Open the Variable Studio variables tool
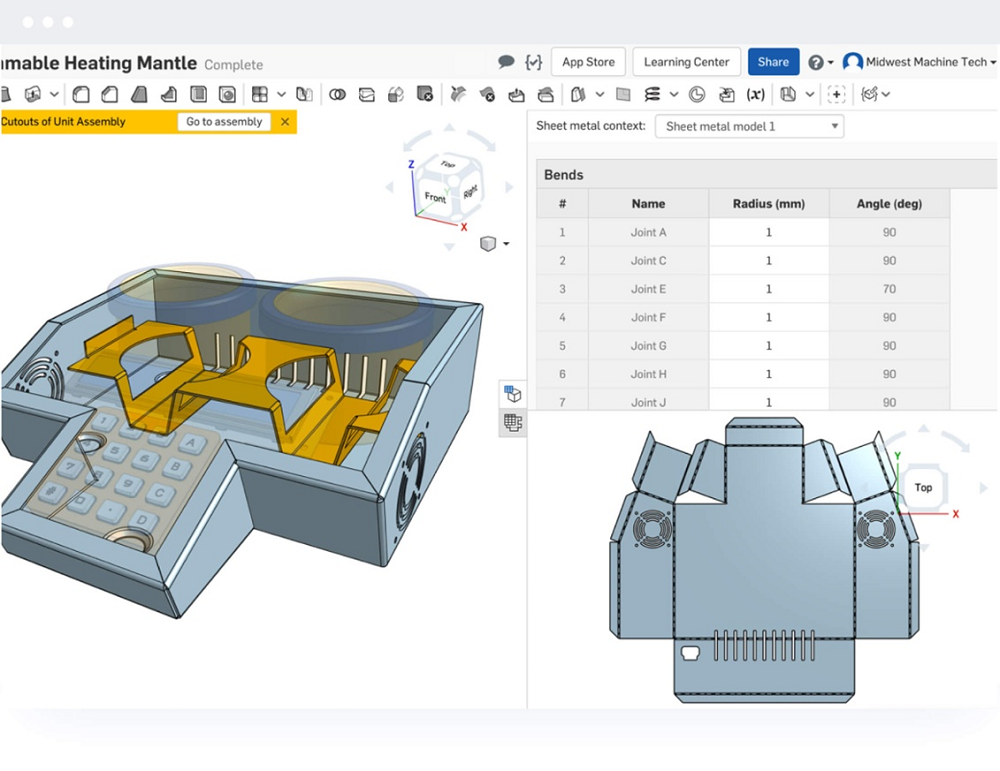 pyautogui.click(x=755, y=93)
